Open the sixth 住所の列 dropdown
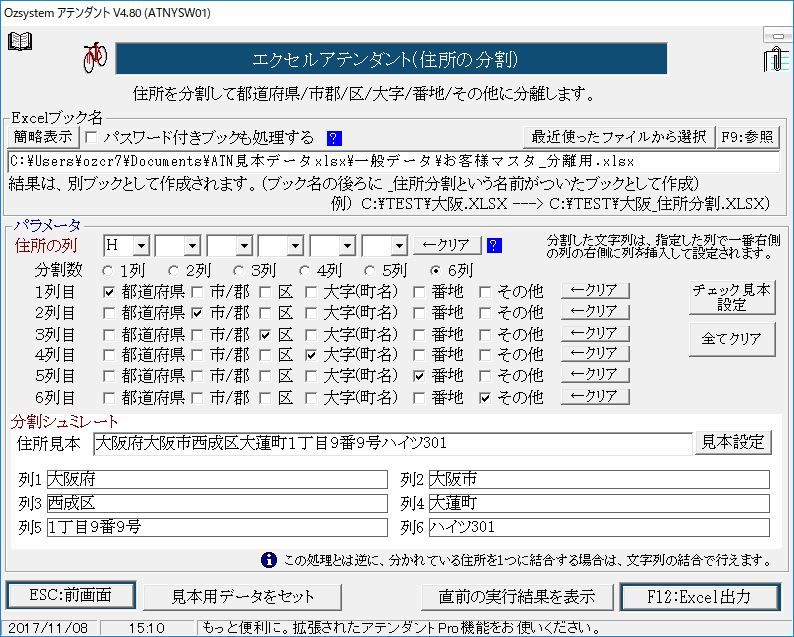This screenshot has width=794, height=637. pos(399,246)
